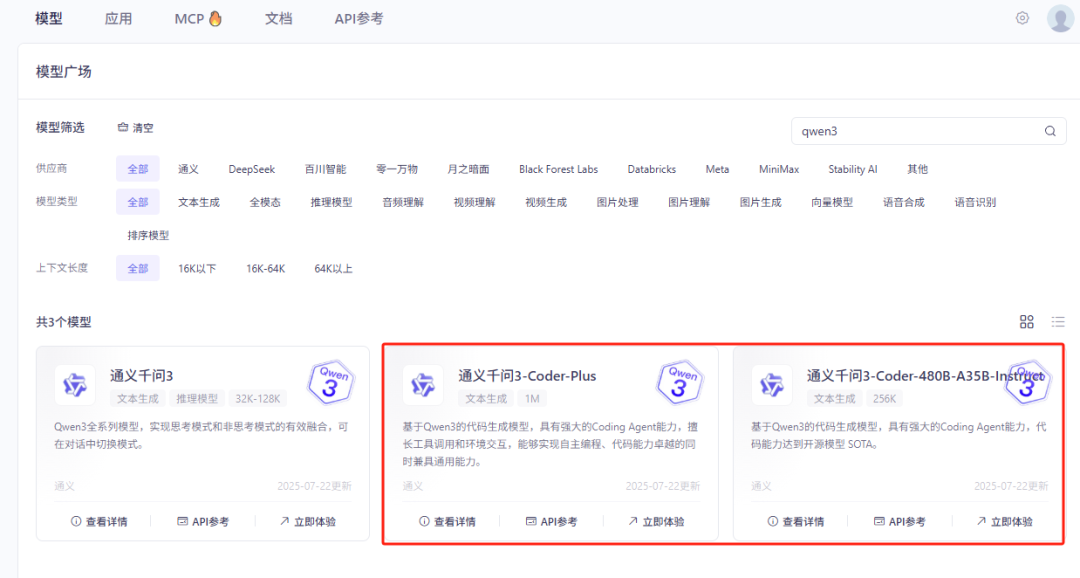Viewport: 1080px width, 578px height.
Task: Click API参考 on Coder-Plus card
Action: 552,522
